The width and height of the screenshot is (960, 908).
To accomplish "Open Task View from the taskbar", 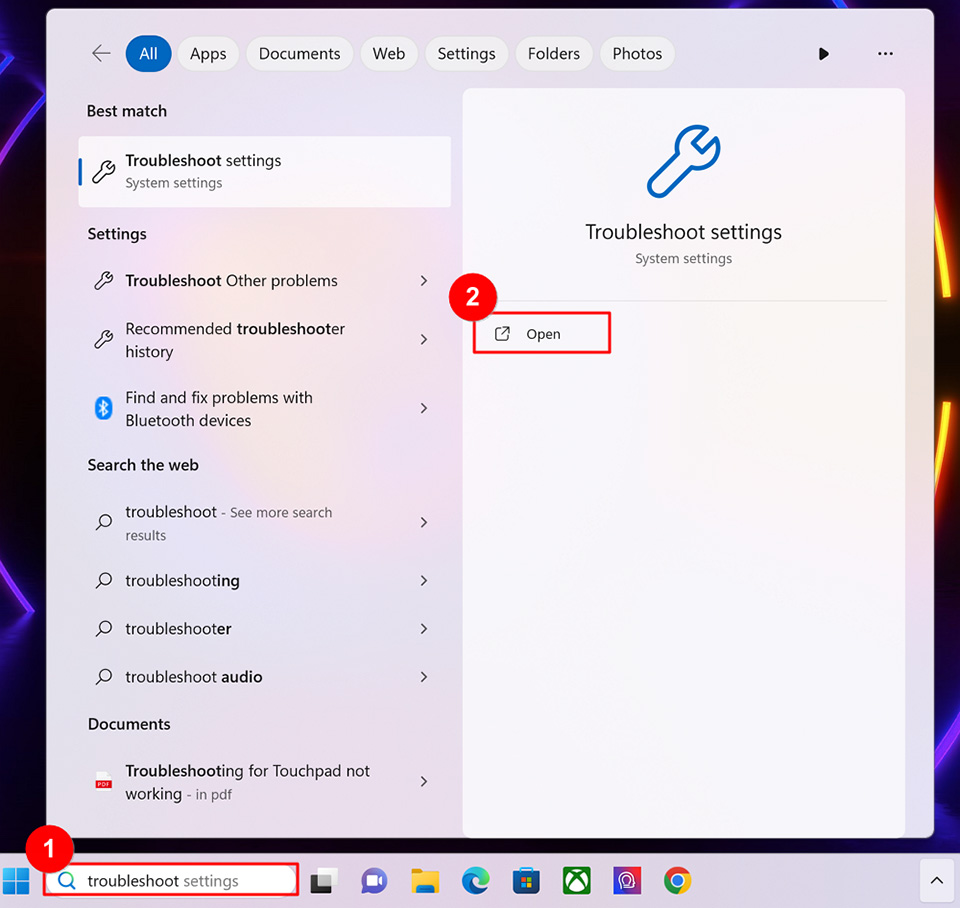I will click(323, 881).
